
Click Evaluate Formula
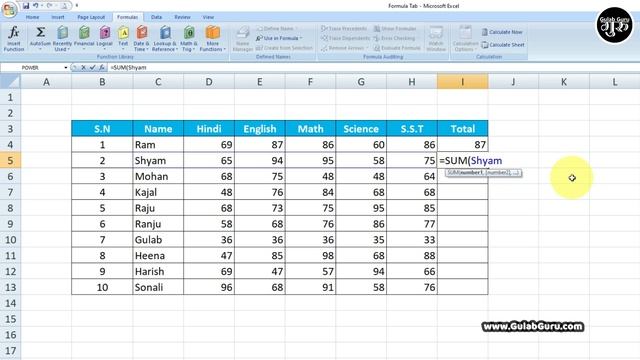[x=397, y=48]
